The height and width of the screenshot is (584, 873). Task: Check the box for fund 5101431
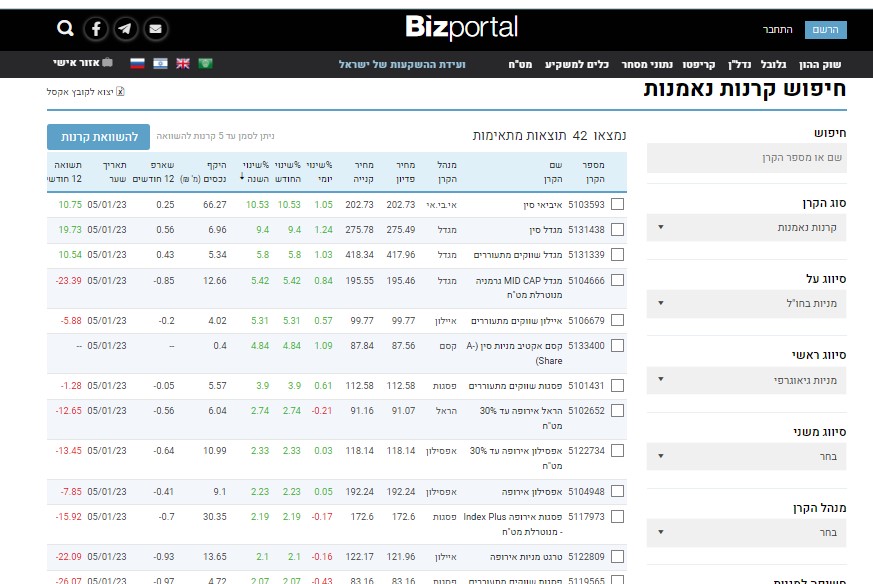617,385
